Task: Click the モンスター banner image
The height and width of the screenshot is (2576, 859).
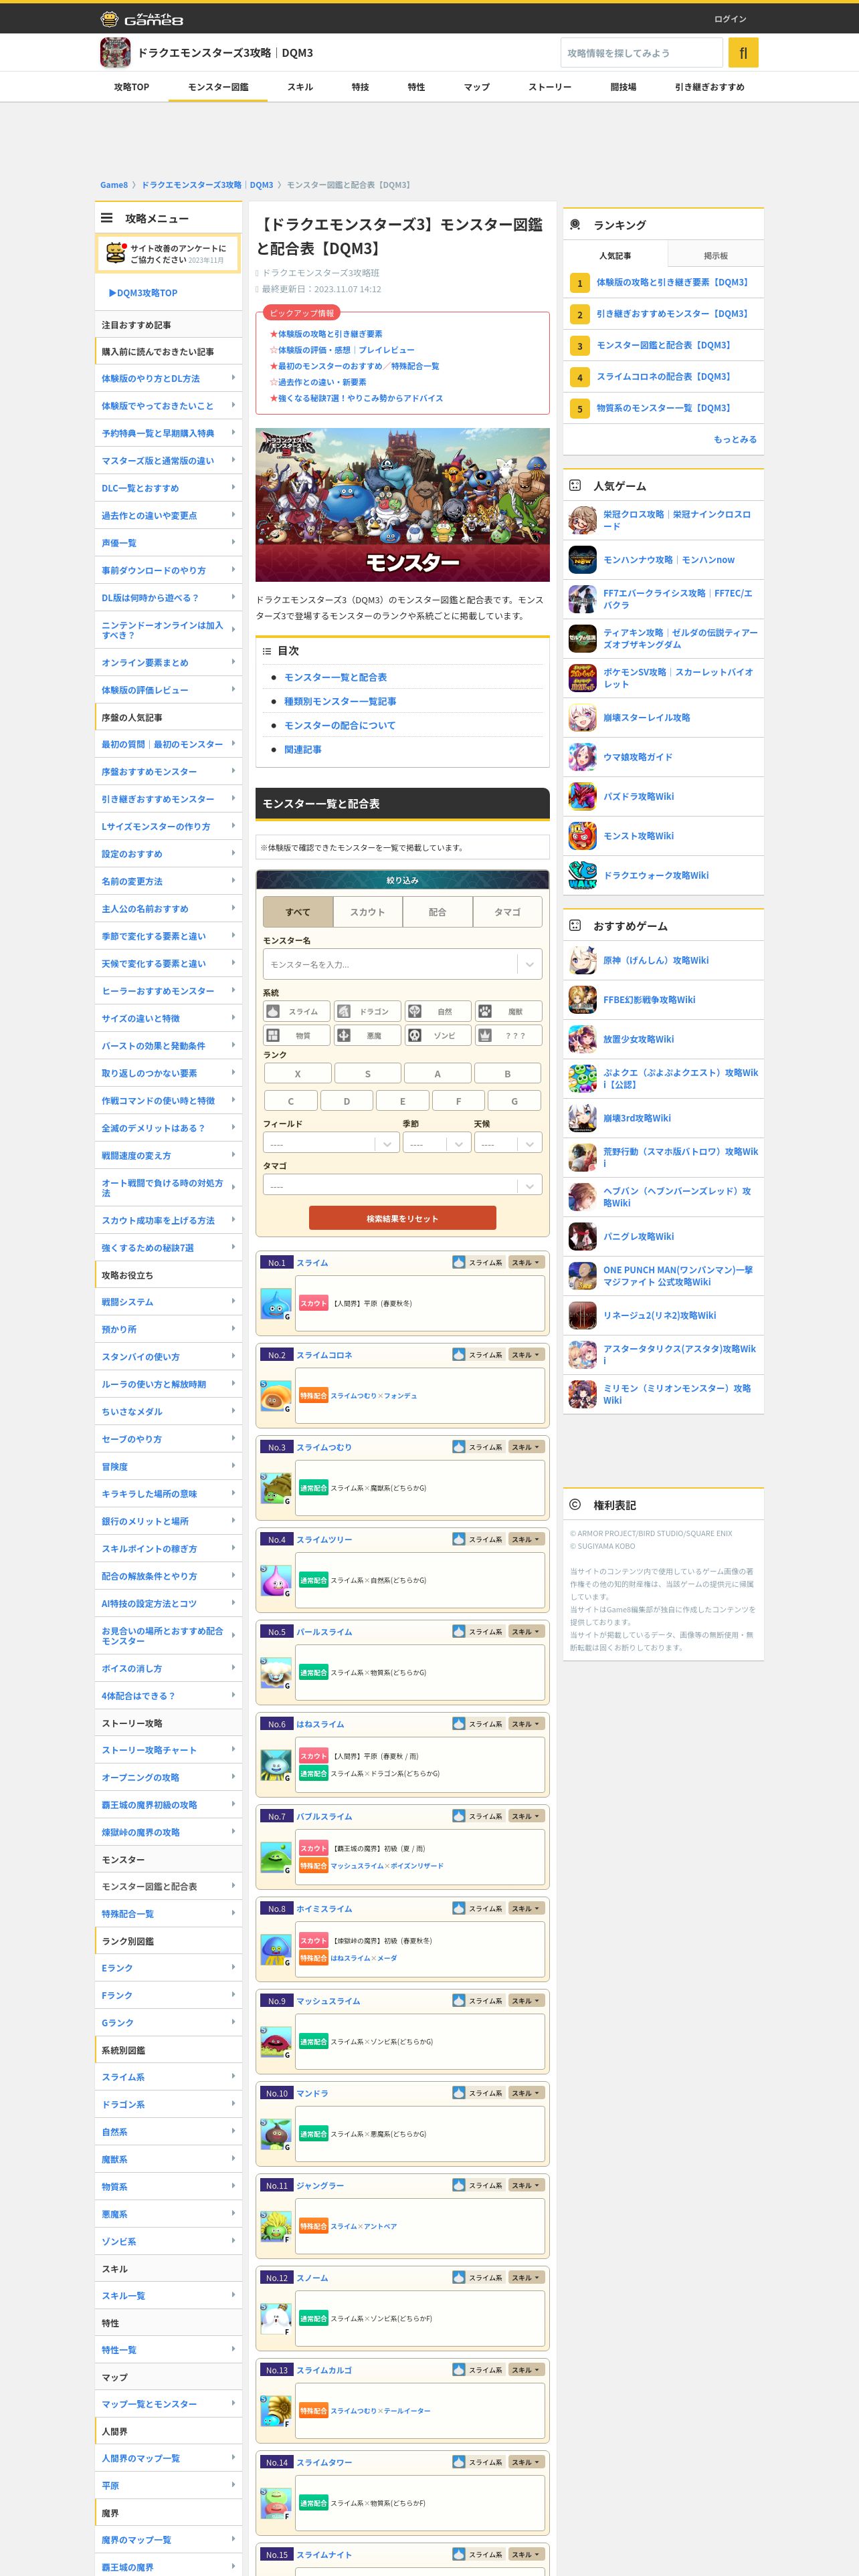Action: click(402, 505)
